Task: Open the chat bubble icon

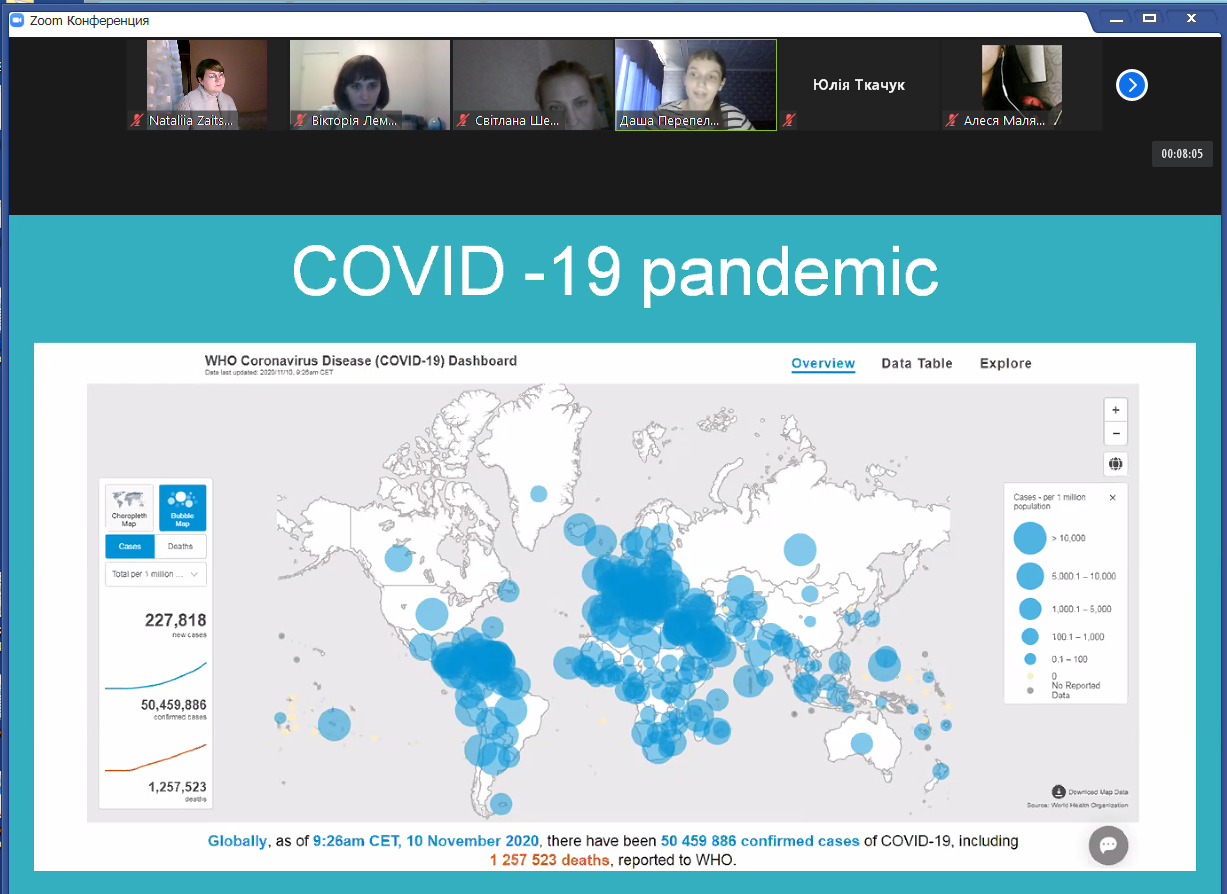Action: (1108, 845)
